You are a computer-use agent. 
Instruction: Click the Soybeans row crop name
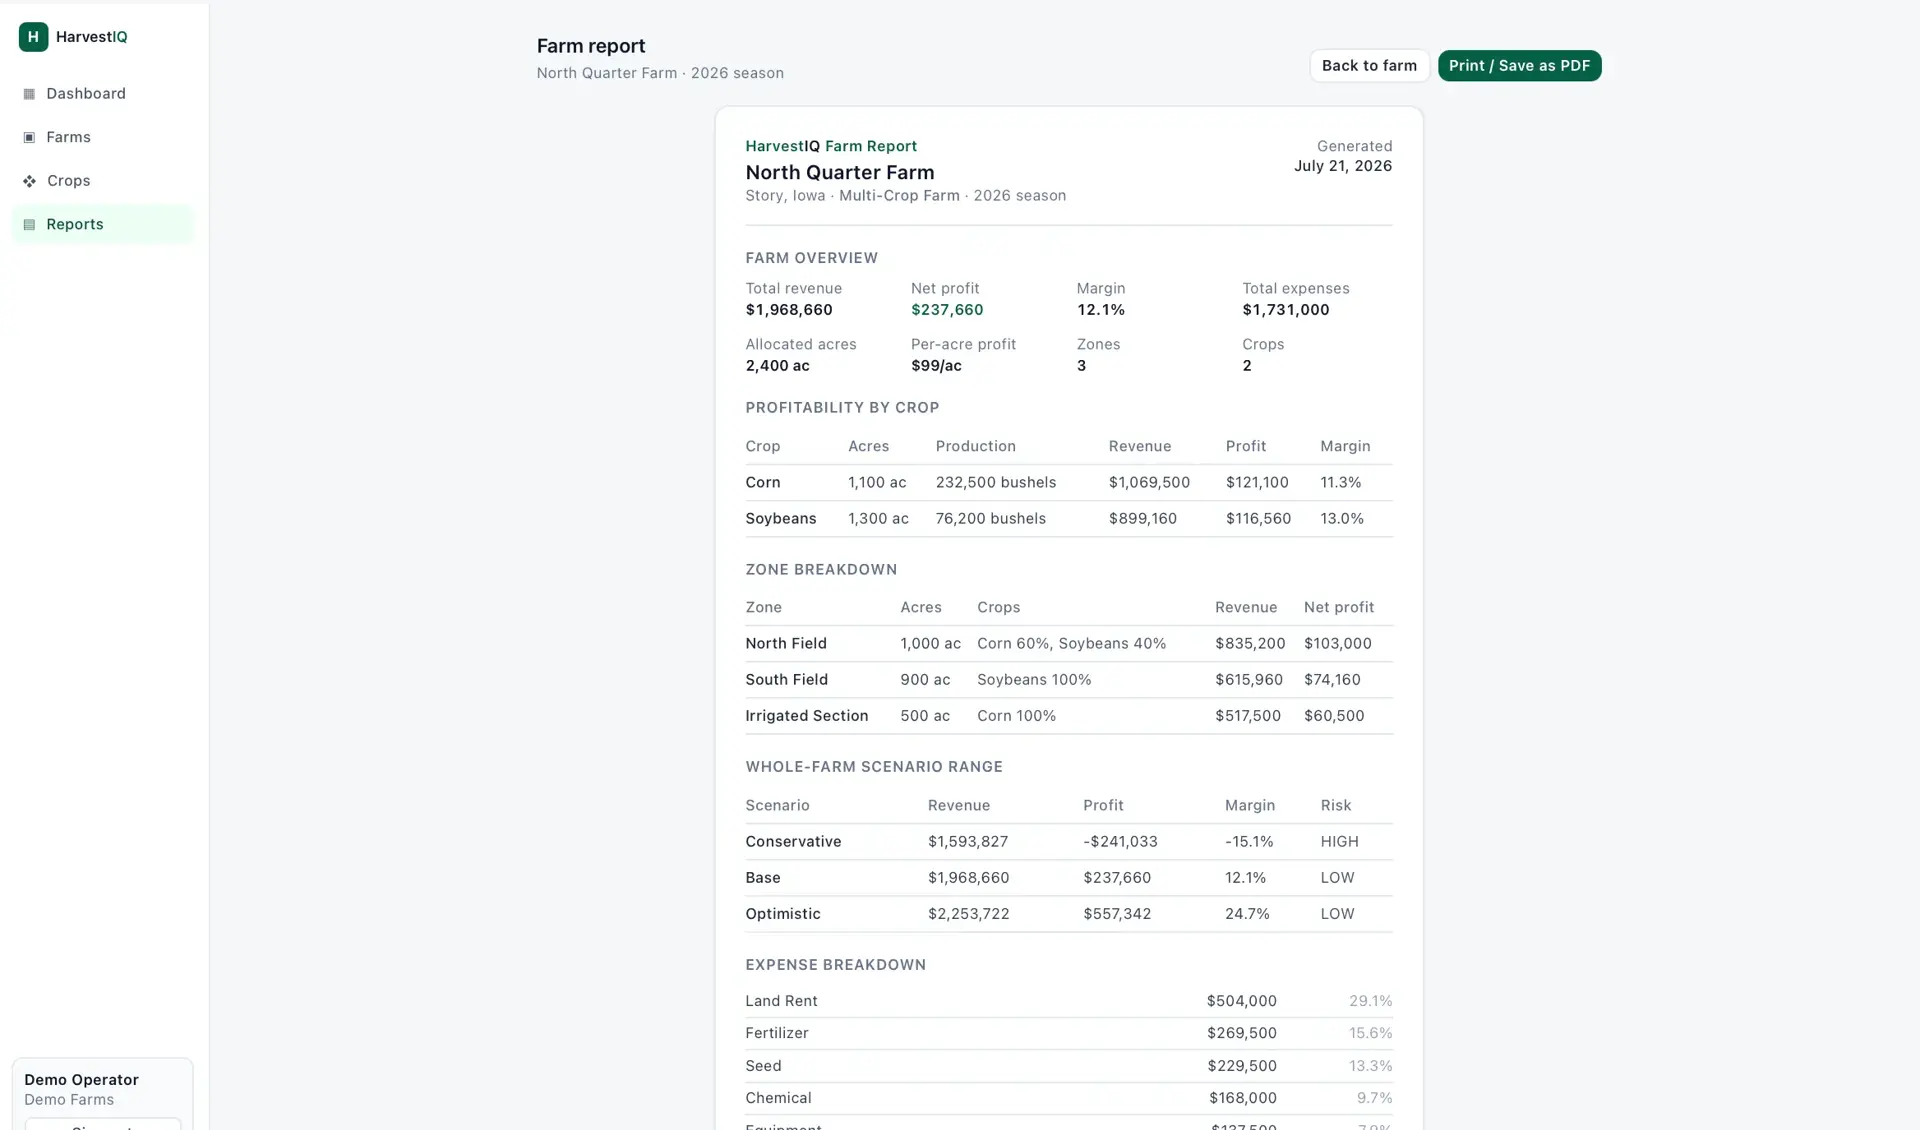(781, 519)
